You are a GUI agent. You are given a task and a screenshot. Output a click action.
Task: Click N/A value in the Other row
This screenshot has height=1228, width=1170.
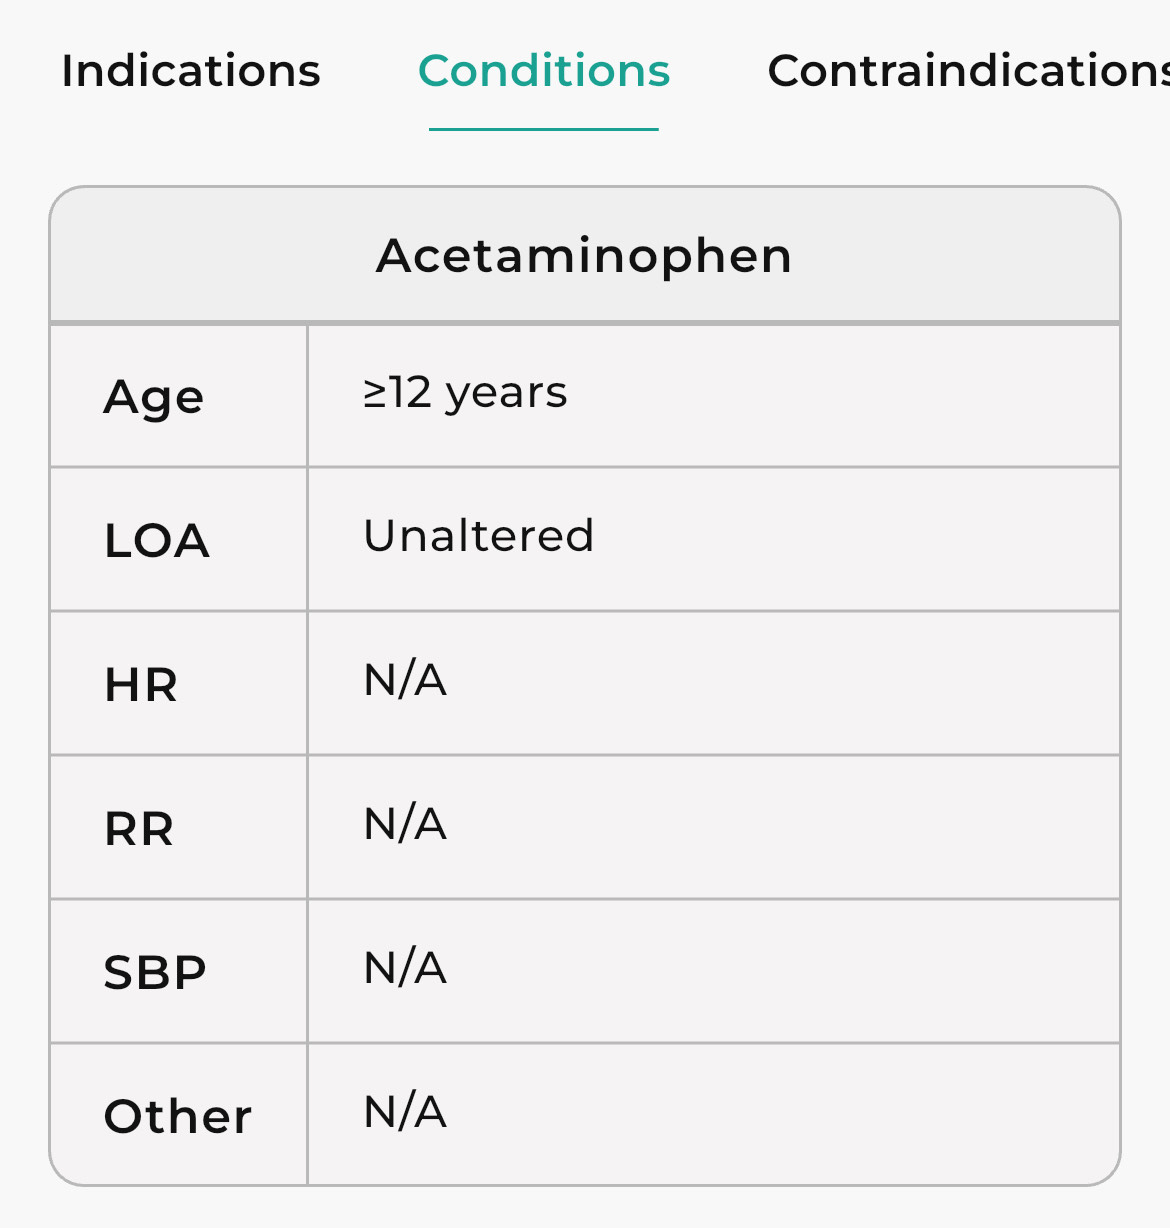[405, 1112]
